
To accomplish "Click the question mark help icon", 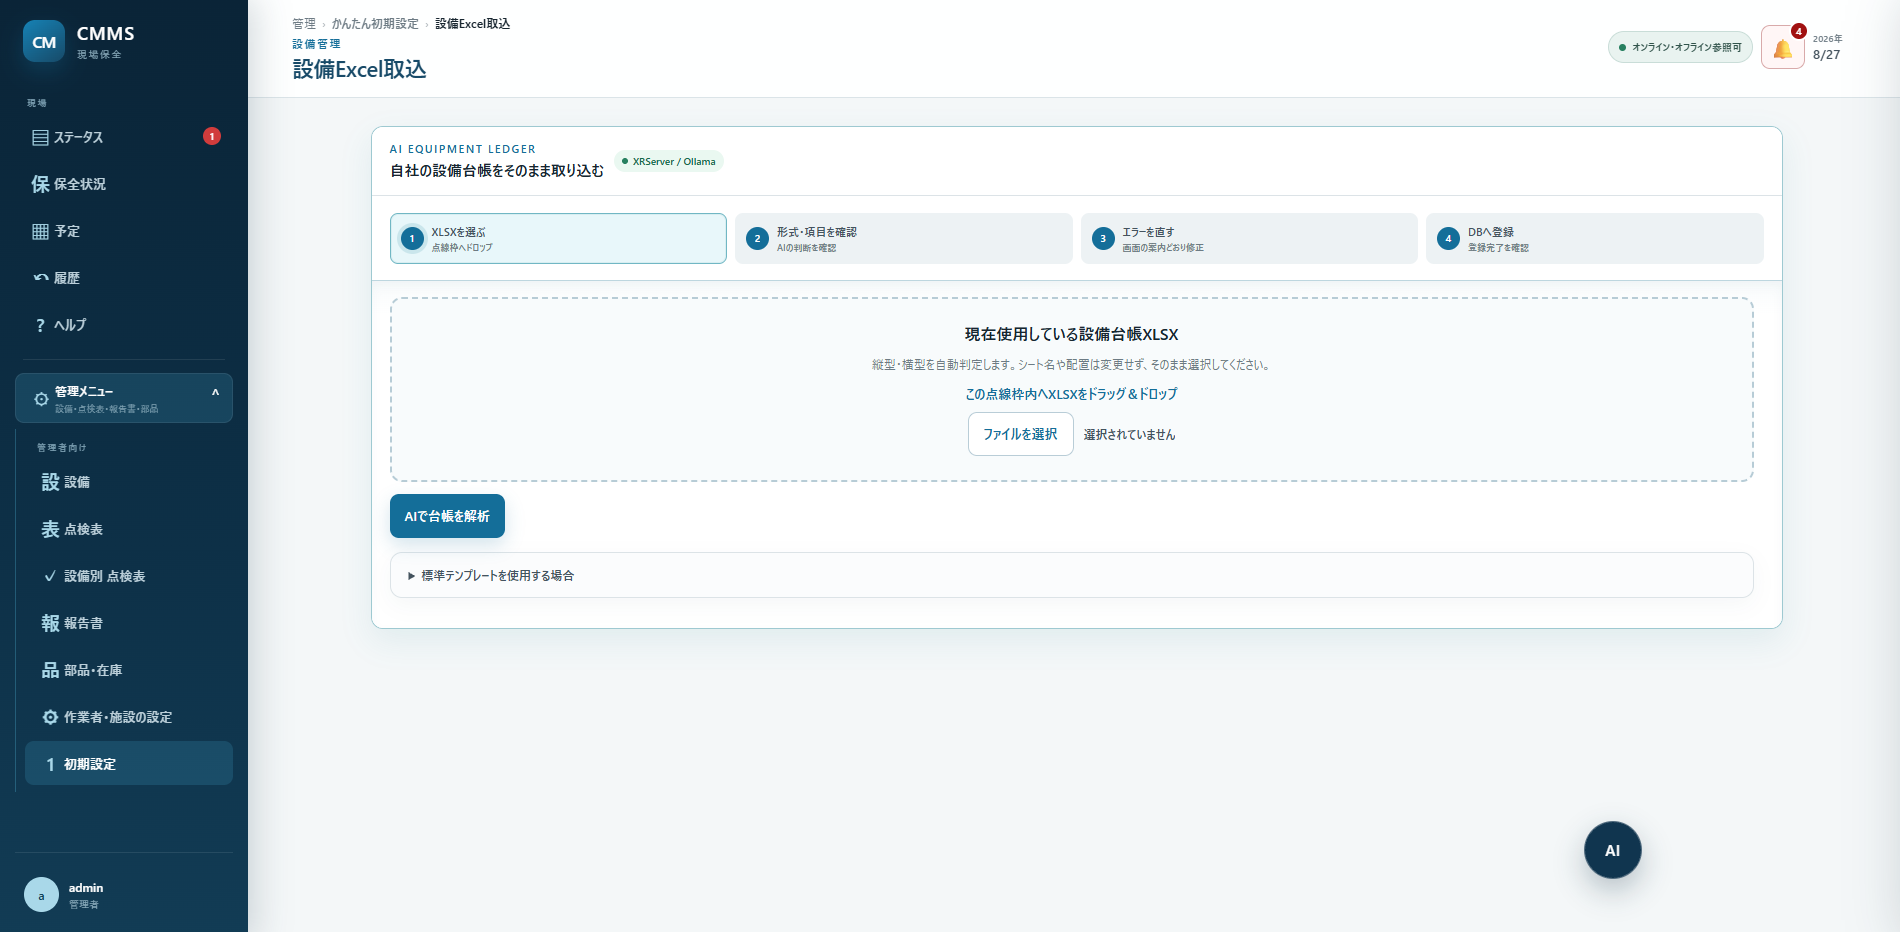I will (40, 325).
